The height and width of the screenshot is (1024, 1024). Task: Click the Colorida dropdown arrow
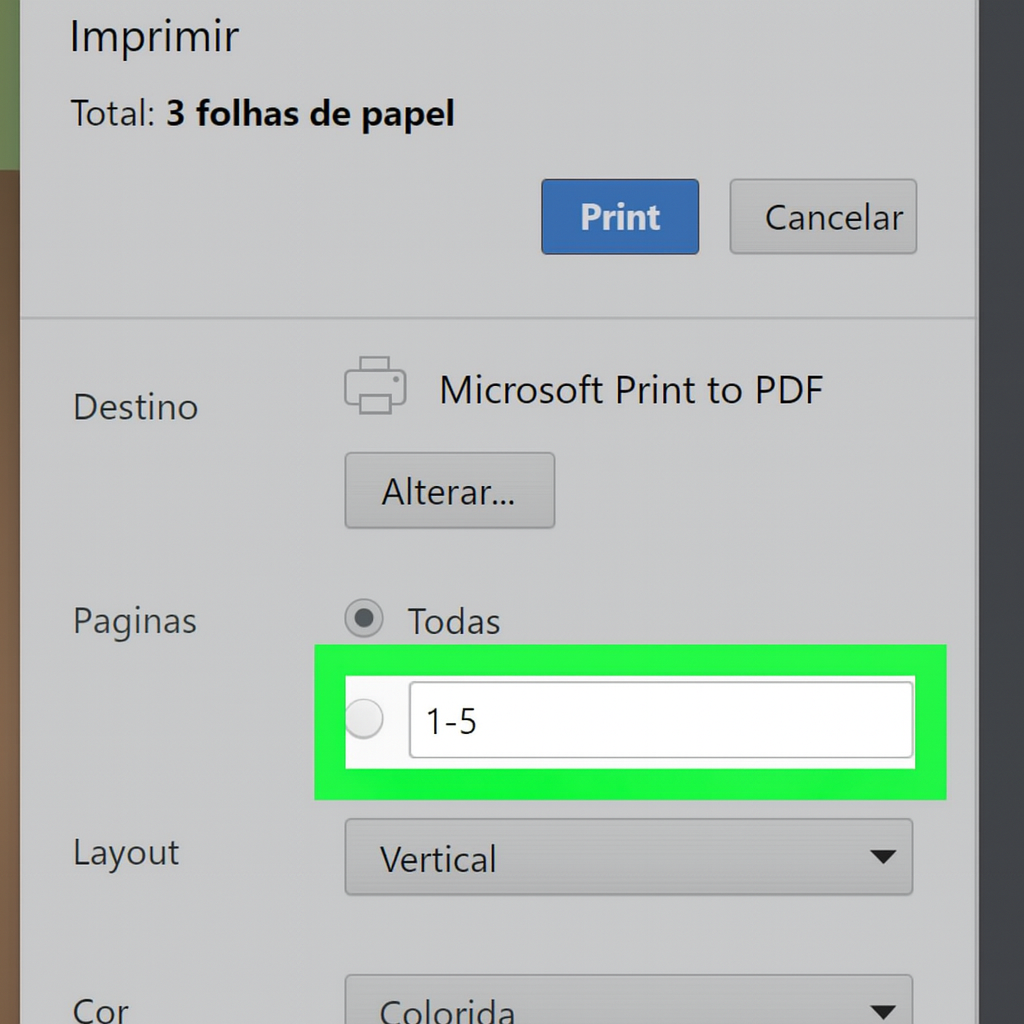pos(884,1008)
